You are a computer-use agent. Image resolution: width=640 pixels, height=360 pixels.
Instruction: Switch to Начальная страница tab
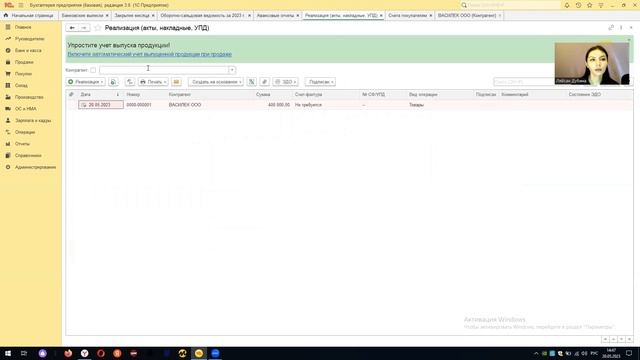click(x=29, y=16)
